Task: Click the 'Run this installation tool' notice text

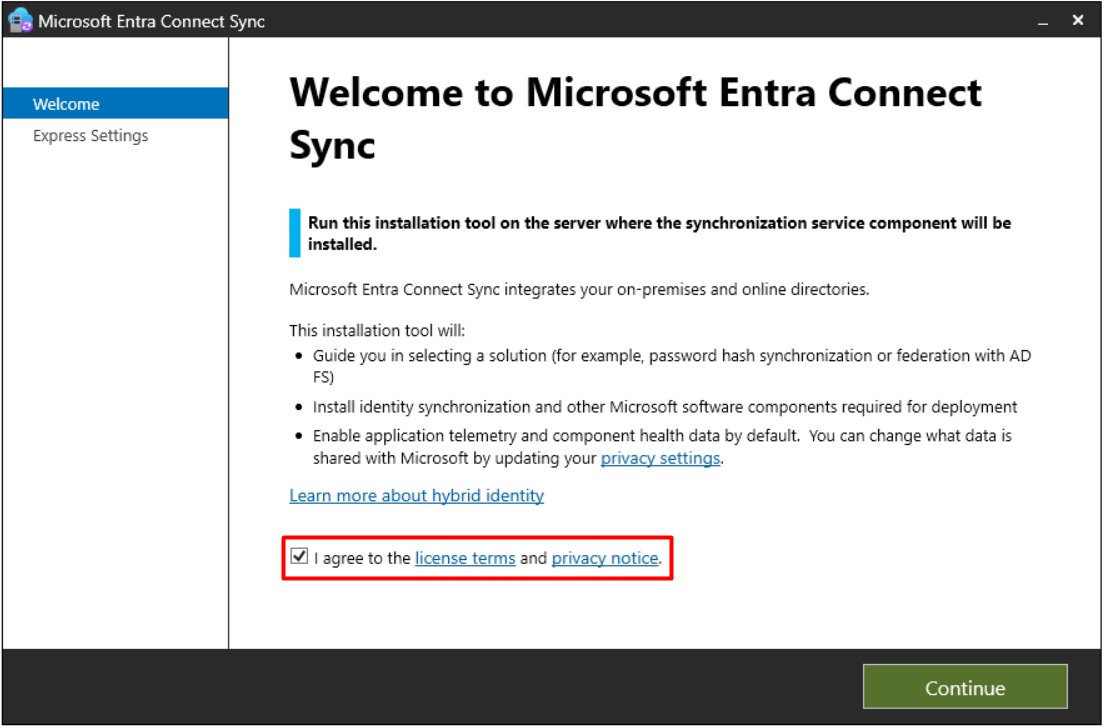Action: coord(659,233)
